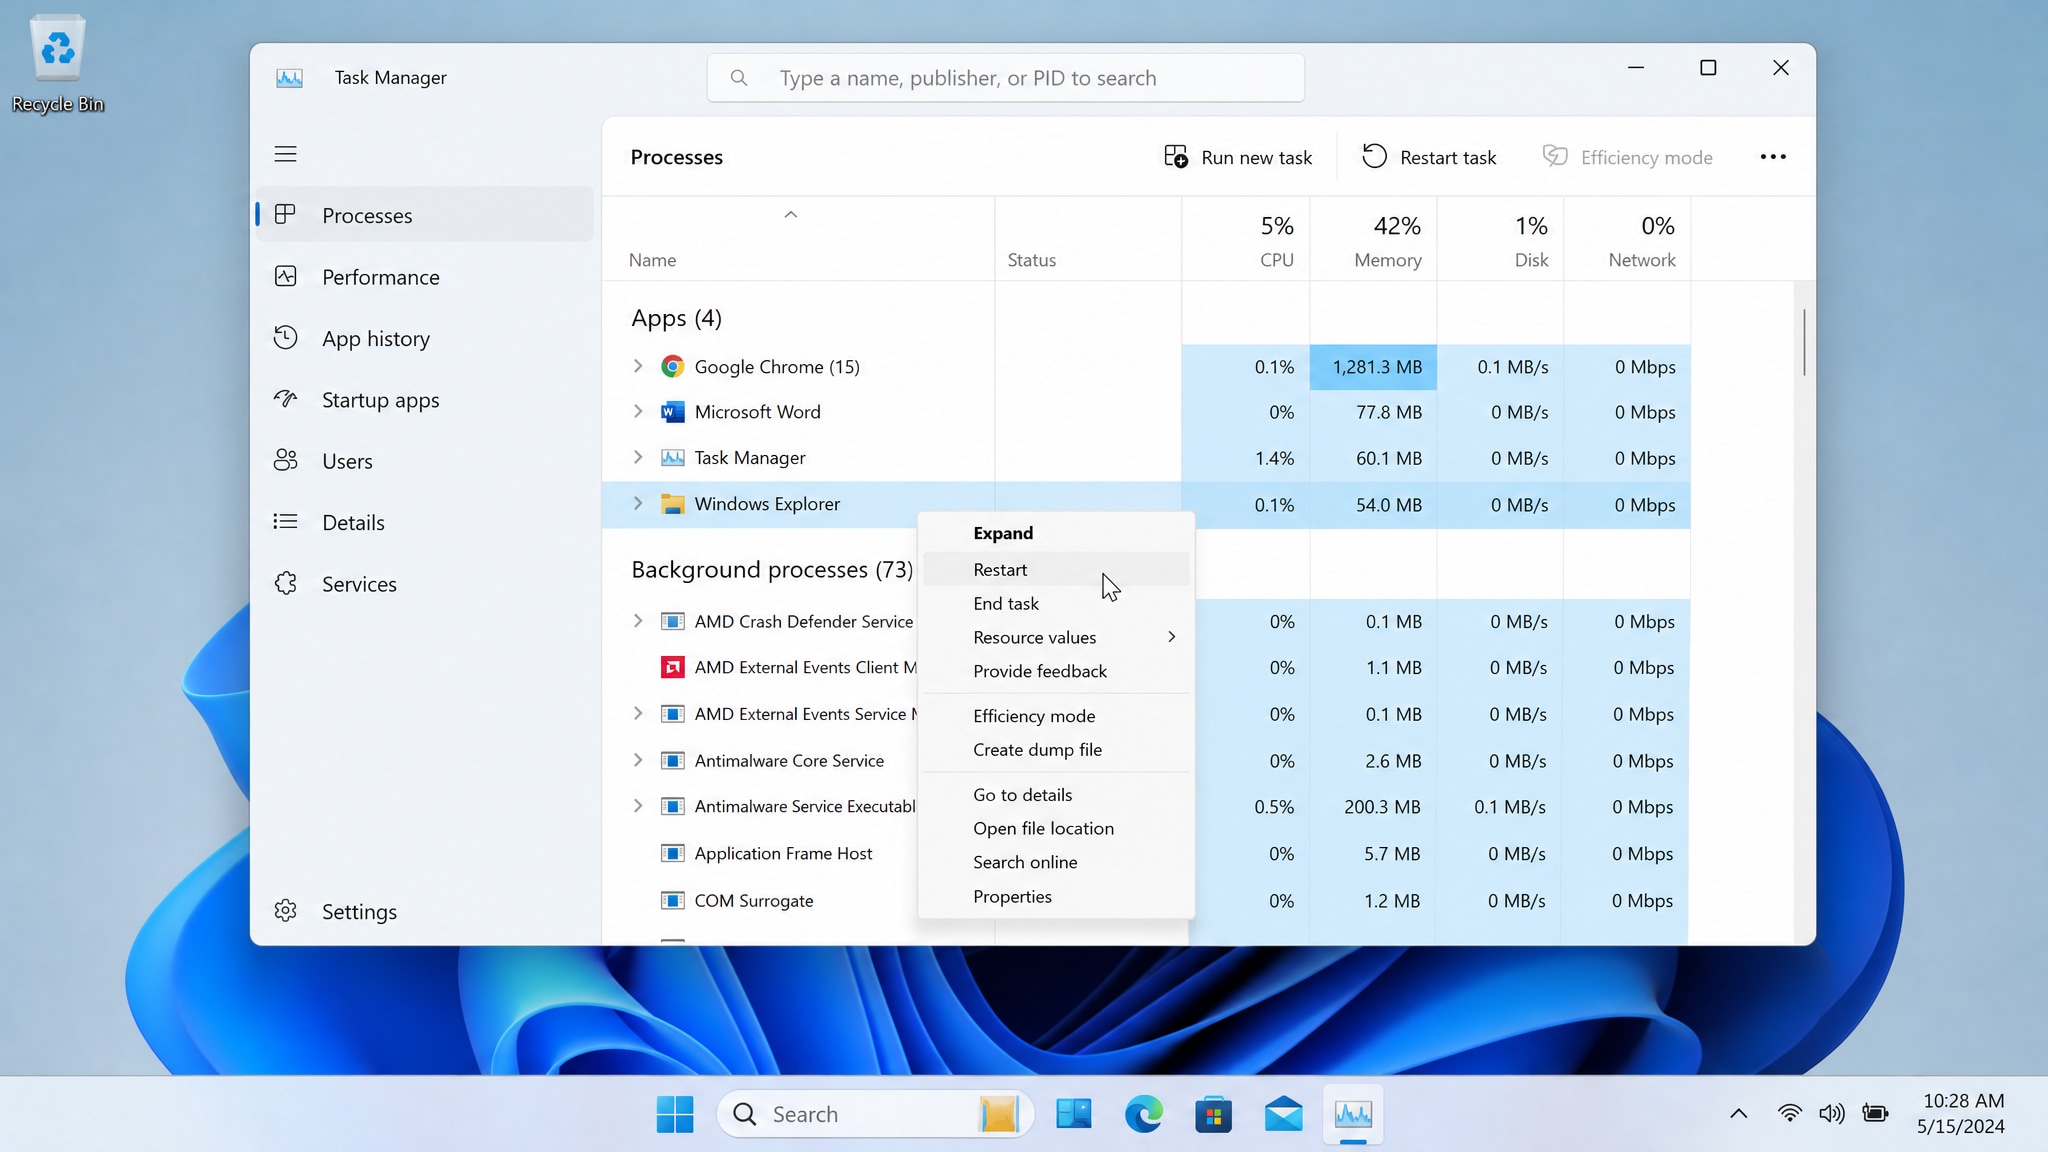Screen dimensions: 2048x1152
Task: Select the COM Surrogate row
Action: tap(1146, 900)
